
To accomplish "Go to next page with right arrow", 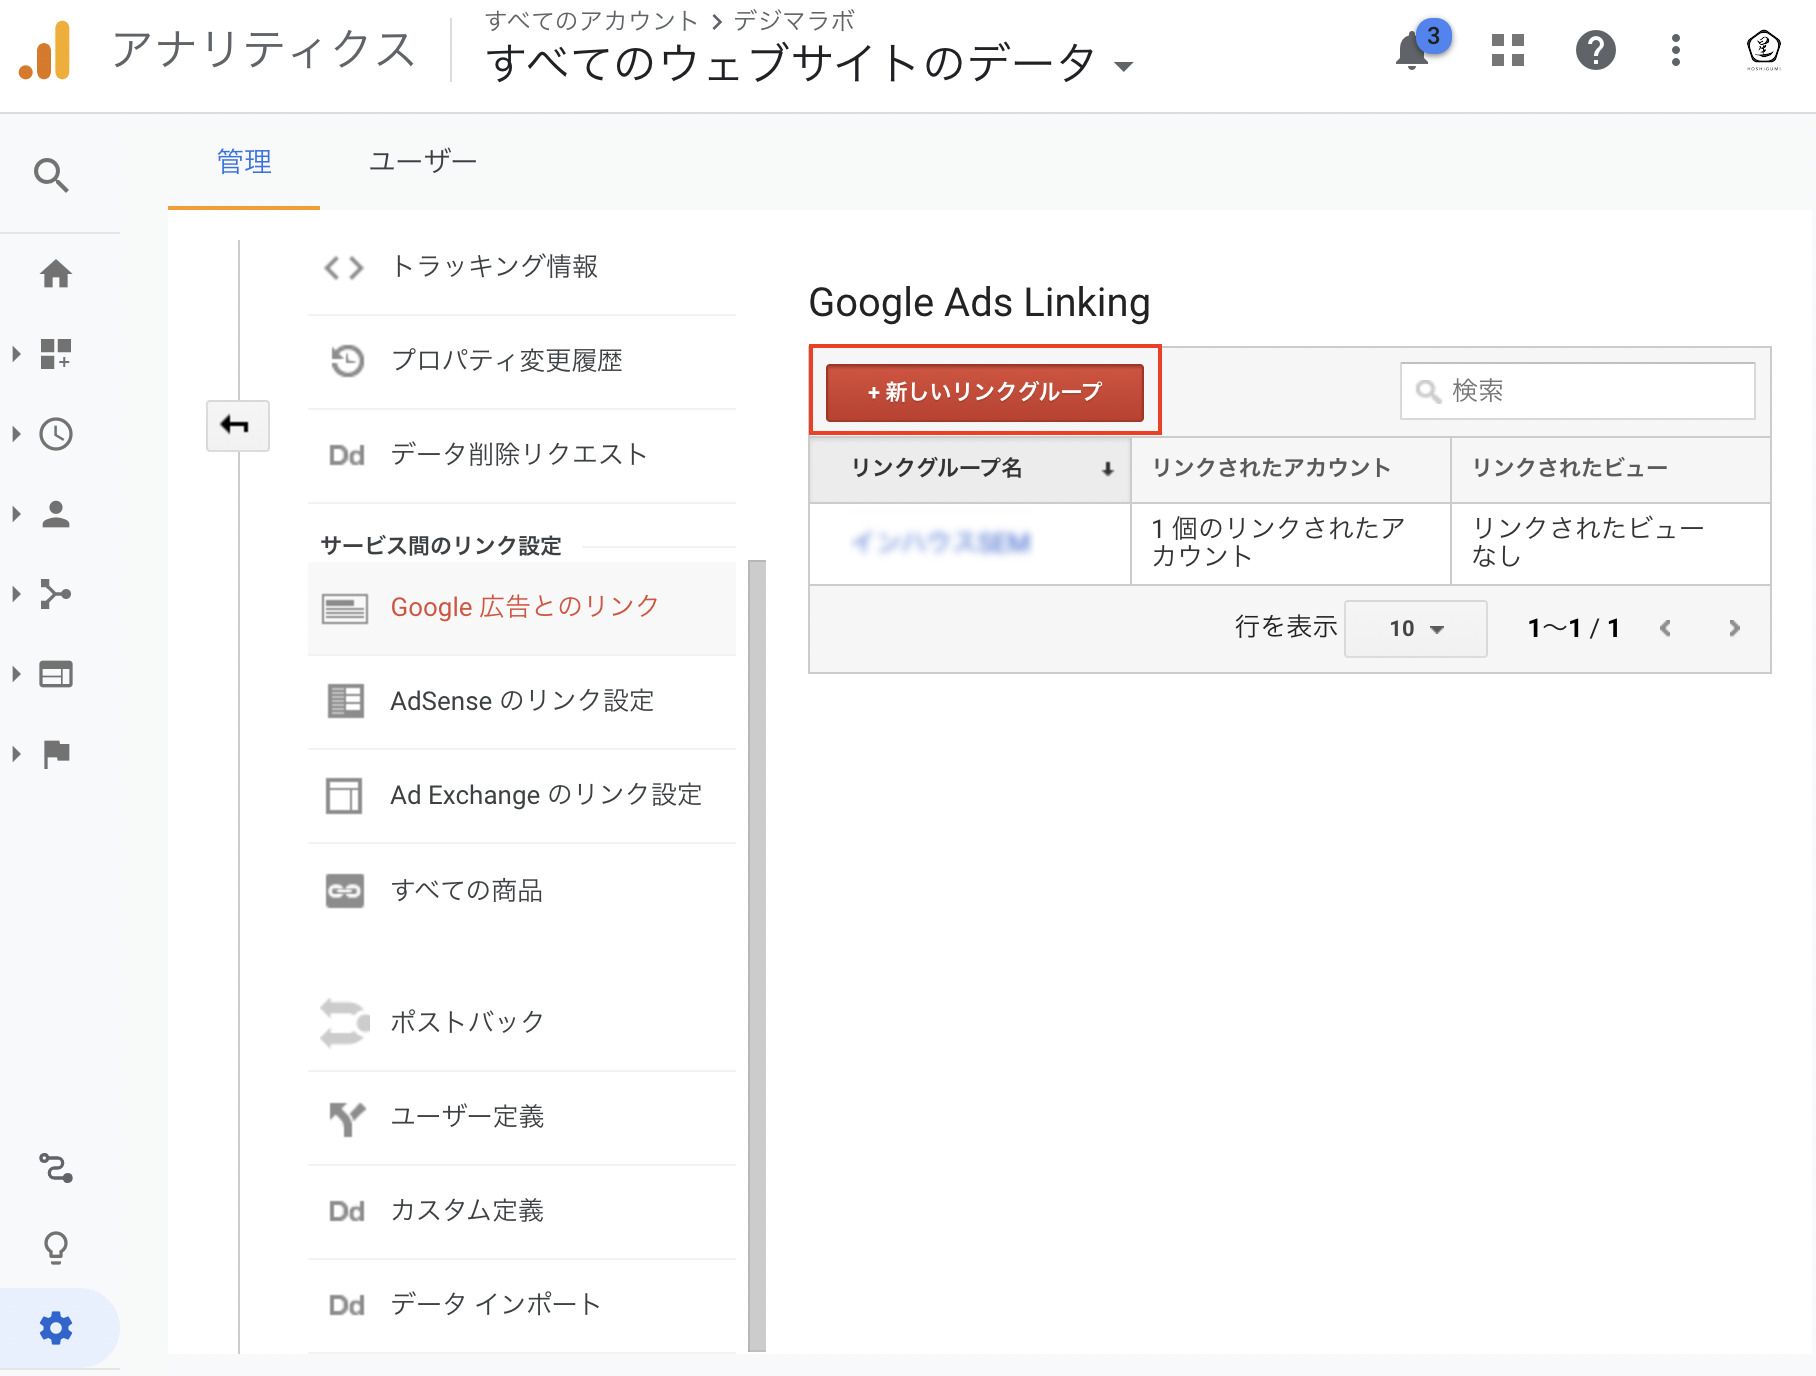I will coord(1734,628).
